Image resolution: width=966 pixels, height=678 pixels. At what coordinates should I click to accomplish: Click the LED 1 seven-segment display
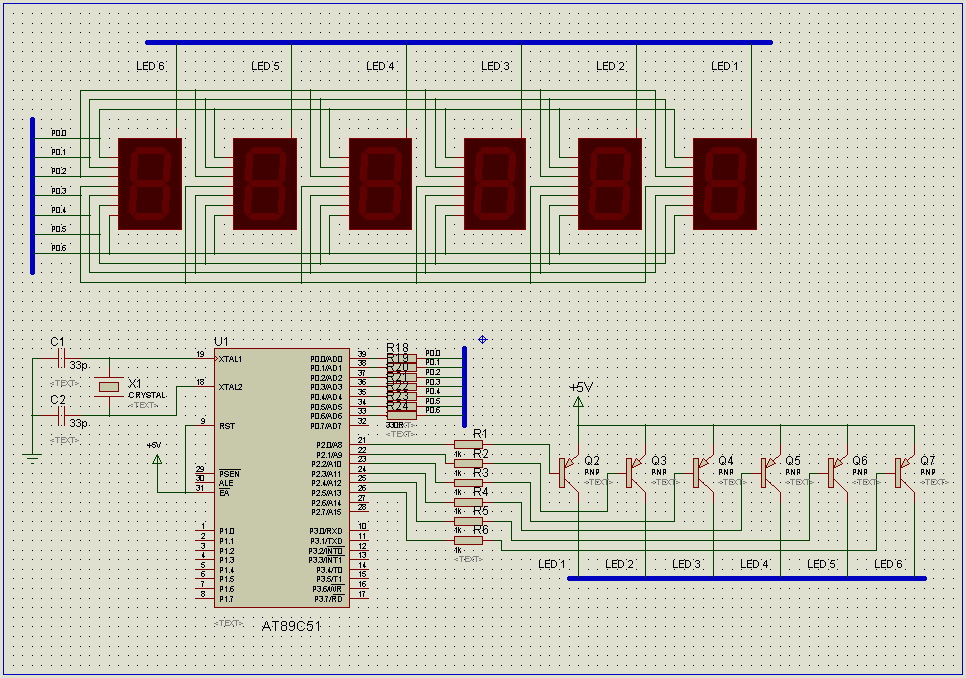pyautogui.click(x=725, y=182)
